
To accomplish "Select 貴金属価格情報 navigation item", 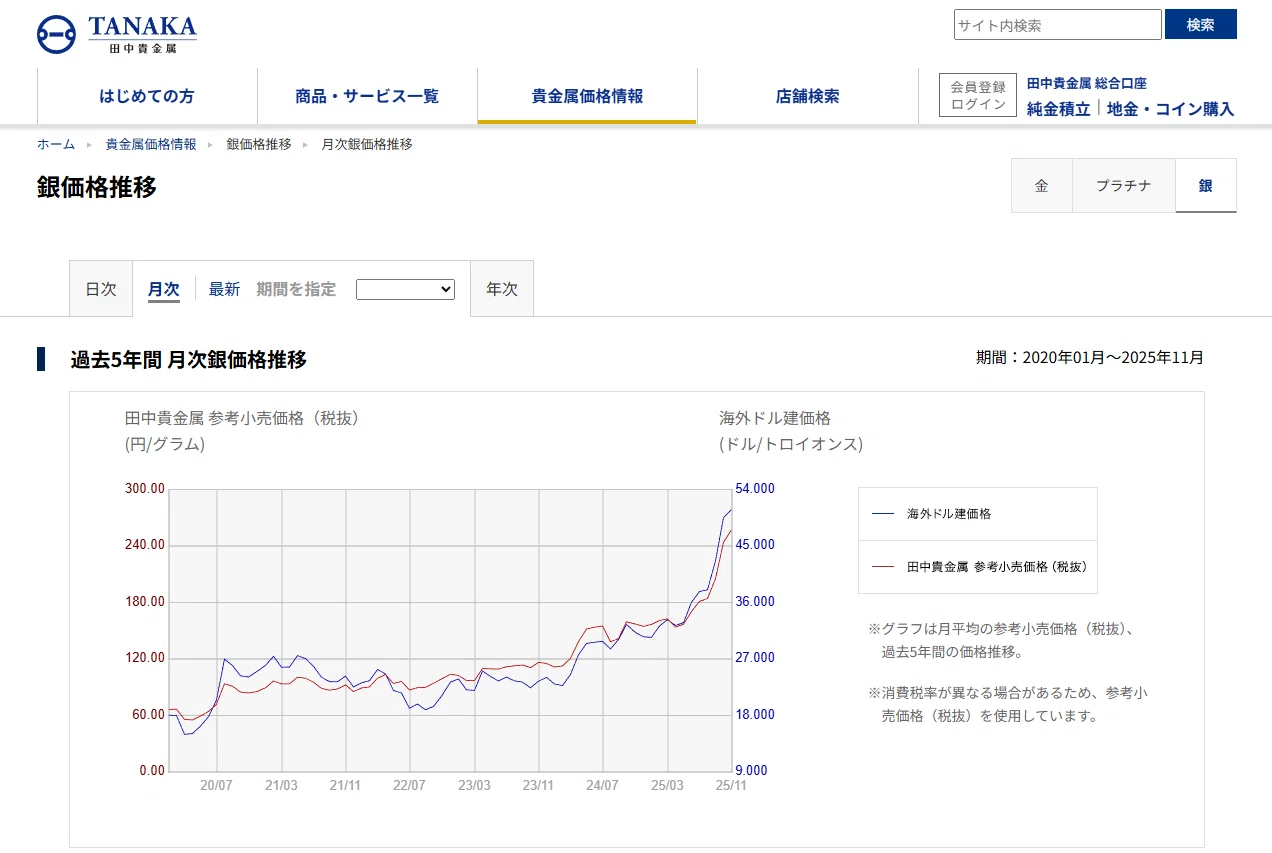I will pyautogui.click(x=587, y=96).
